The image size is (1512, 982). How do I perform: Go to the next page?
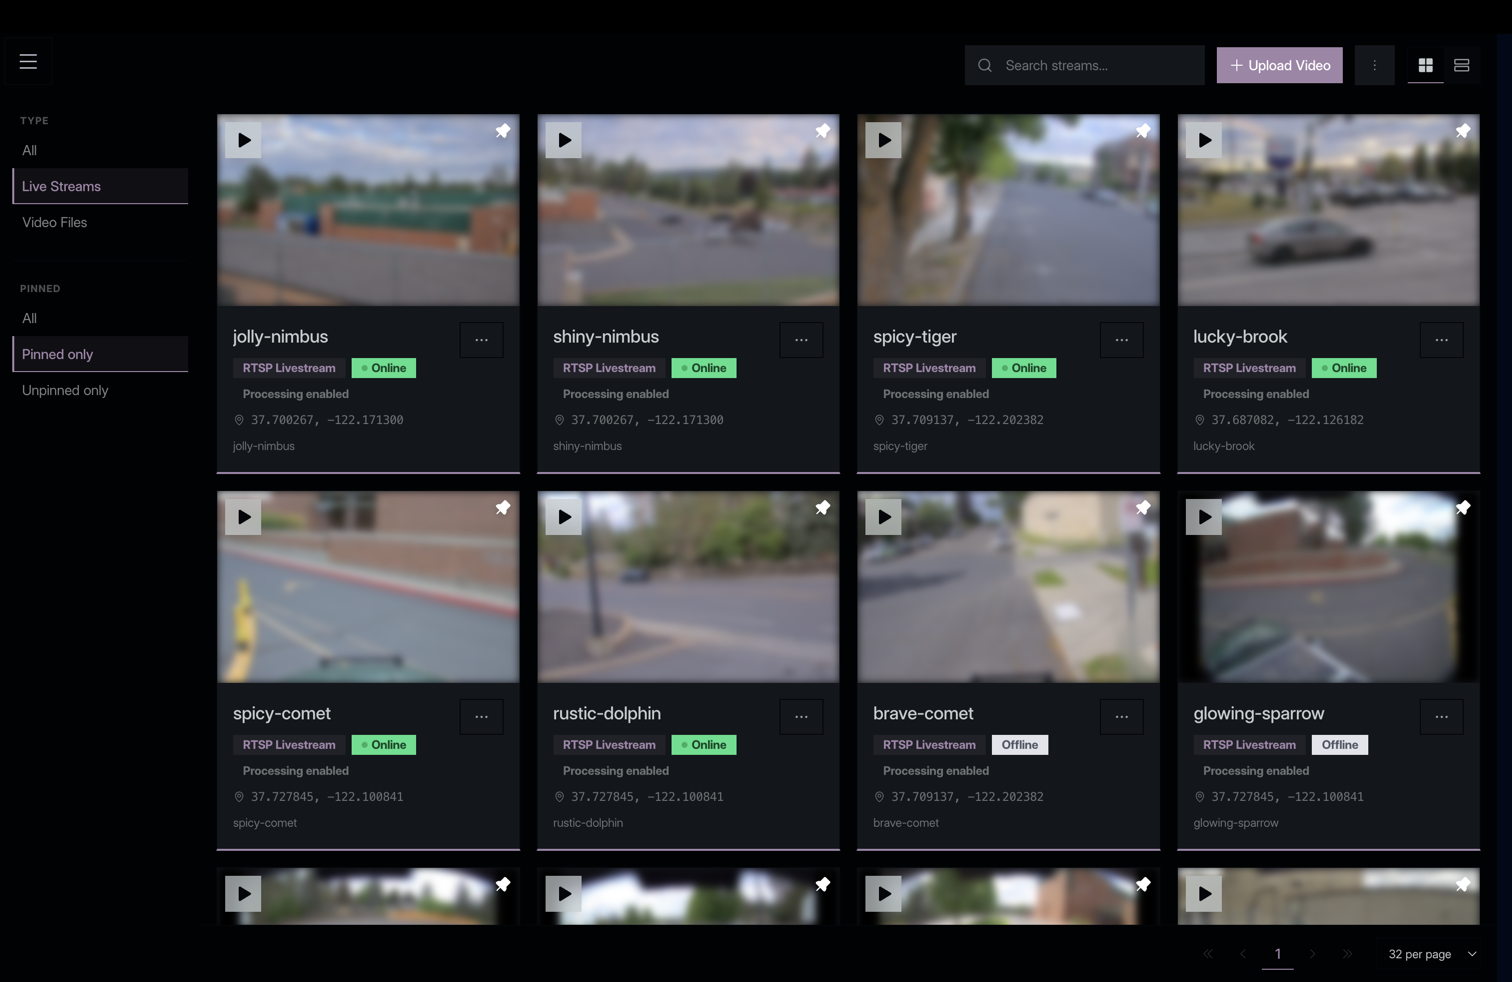[x=1312, y=954]
